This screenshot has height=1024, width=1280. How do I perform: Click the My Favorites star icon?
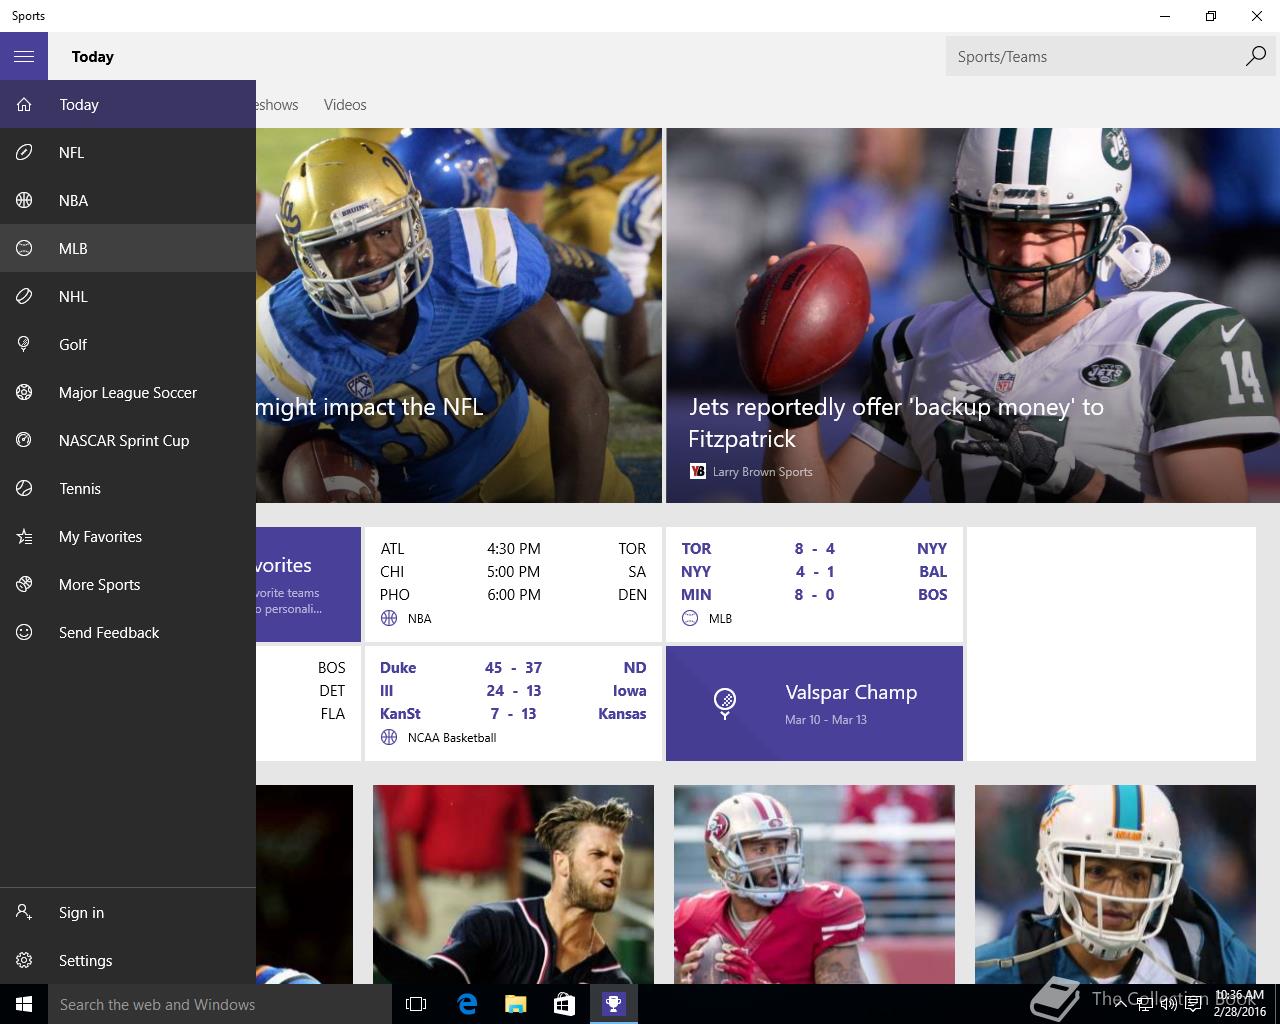pos(24,536)
